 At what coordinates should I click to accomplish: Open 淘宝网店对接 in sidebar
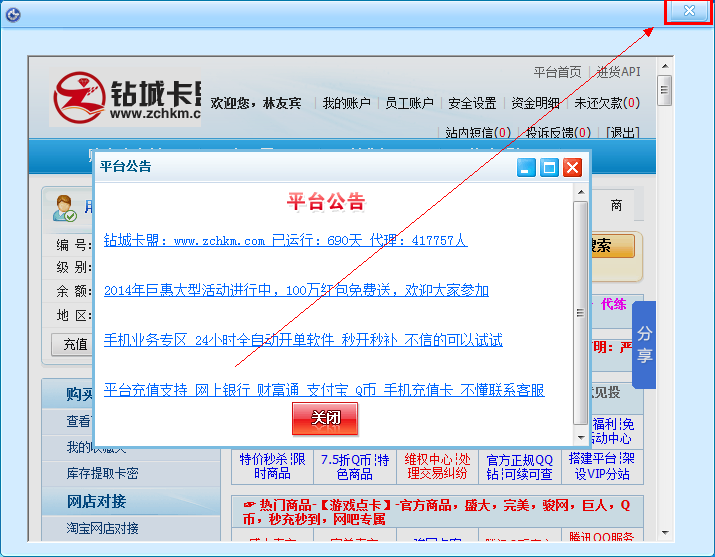click(103, 528)
